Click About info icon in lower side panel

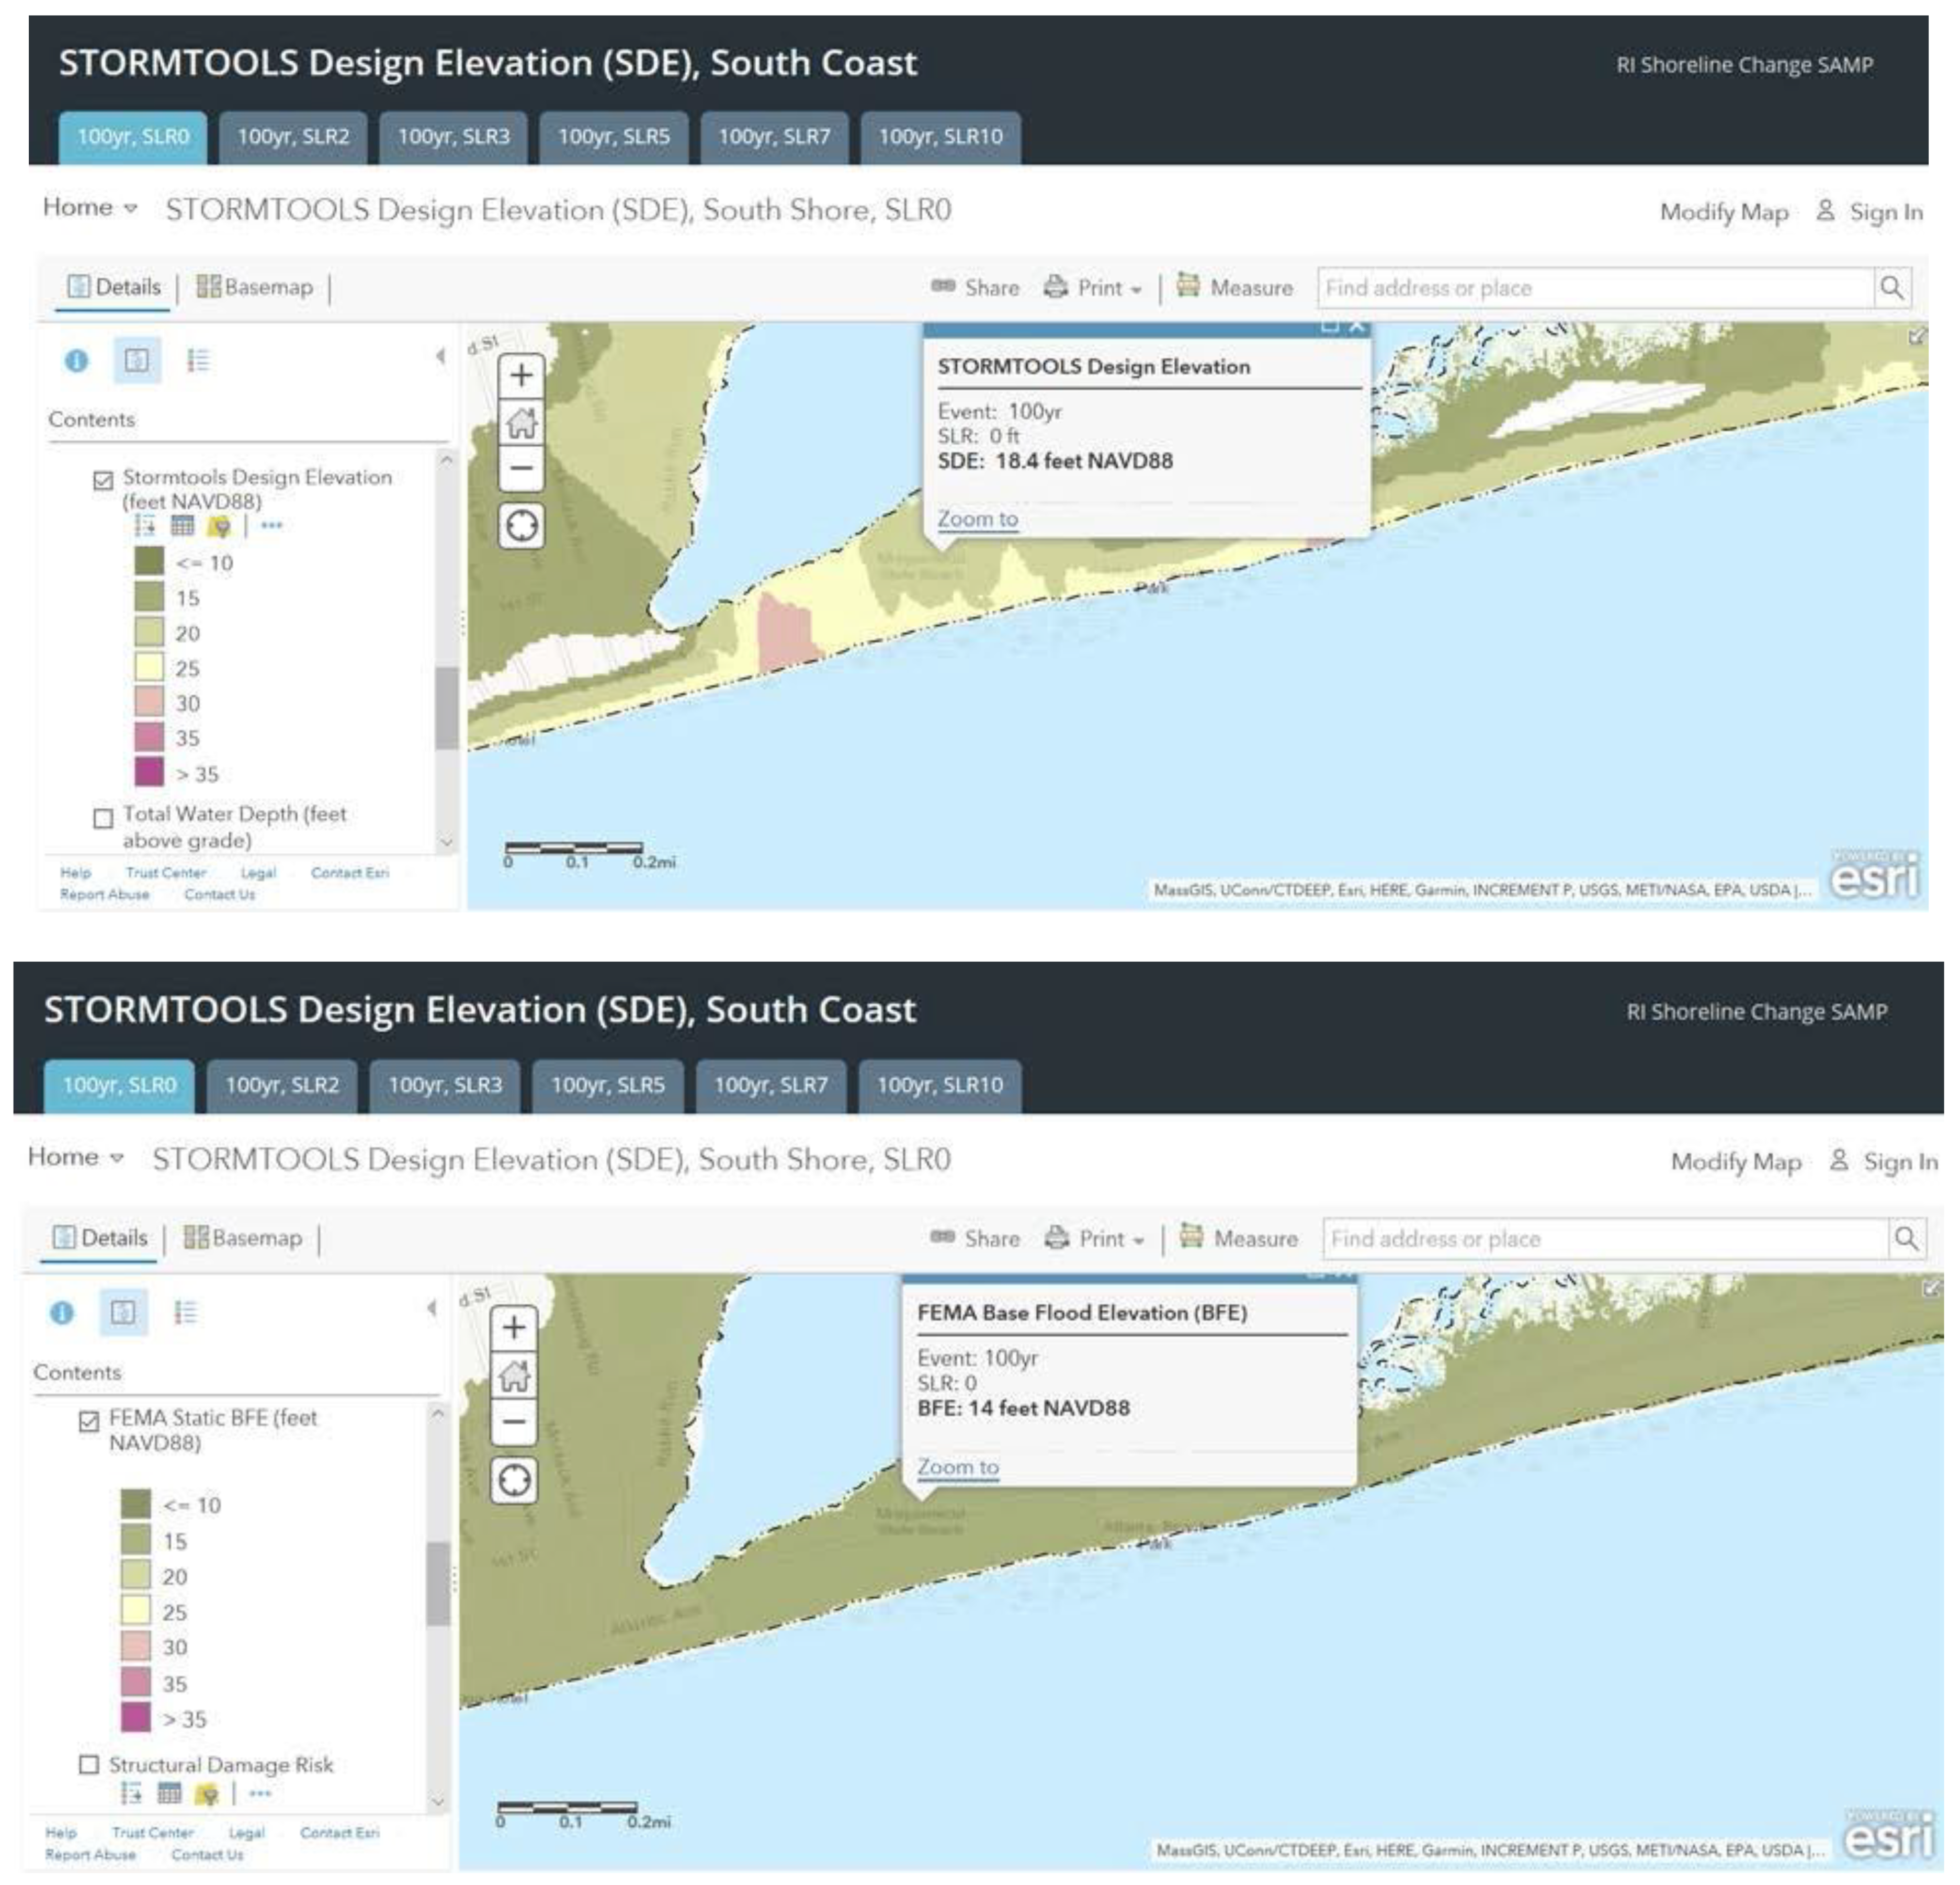pyautogui.click(x=62, y=1312)
